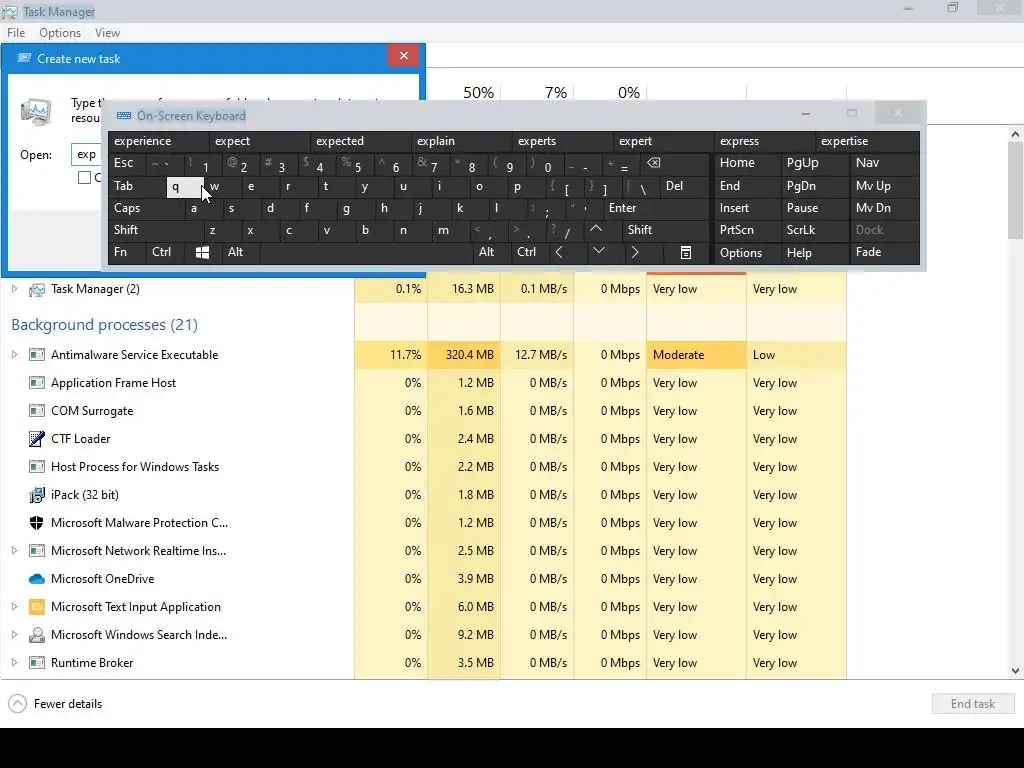Viewport: 1024px width, 768px height.
Task: Click the scrollbar down arrow
Action: click(1015, 671)
